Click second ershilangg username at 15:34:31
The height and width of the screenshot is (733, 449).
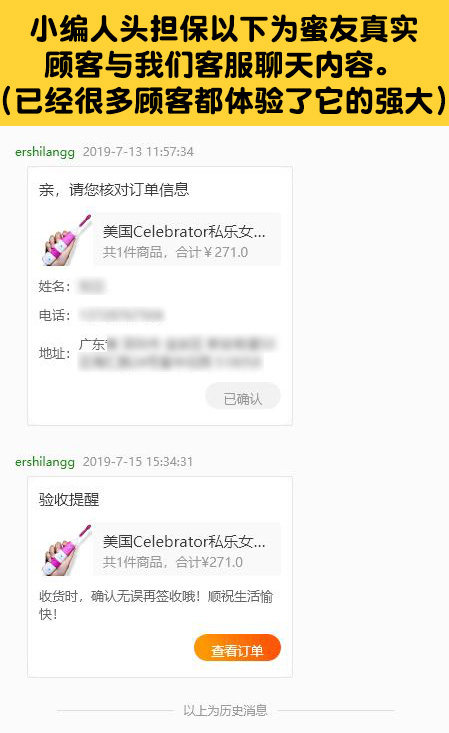[x=45, y=462]
